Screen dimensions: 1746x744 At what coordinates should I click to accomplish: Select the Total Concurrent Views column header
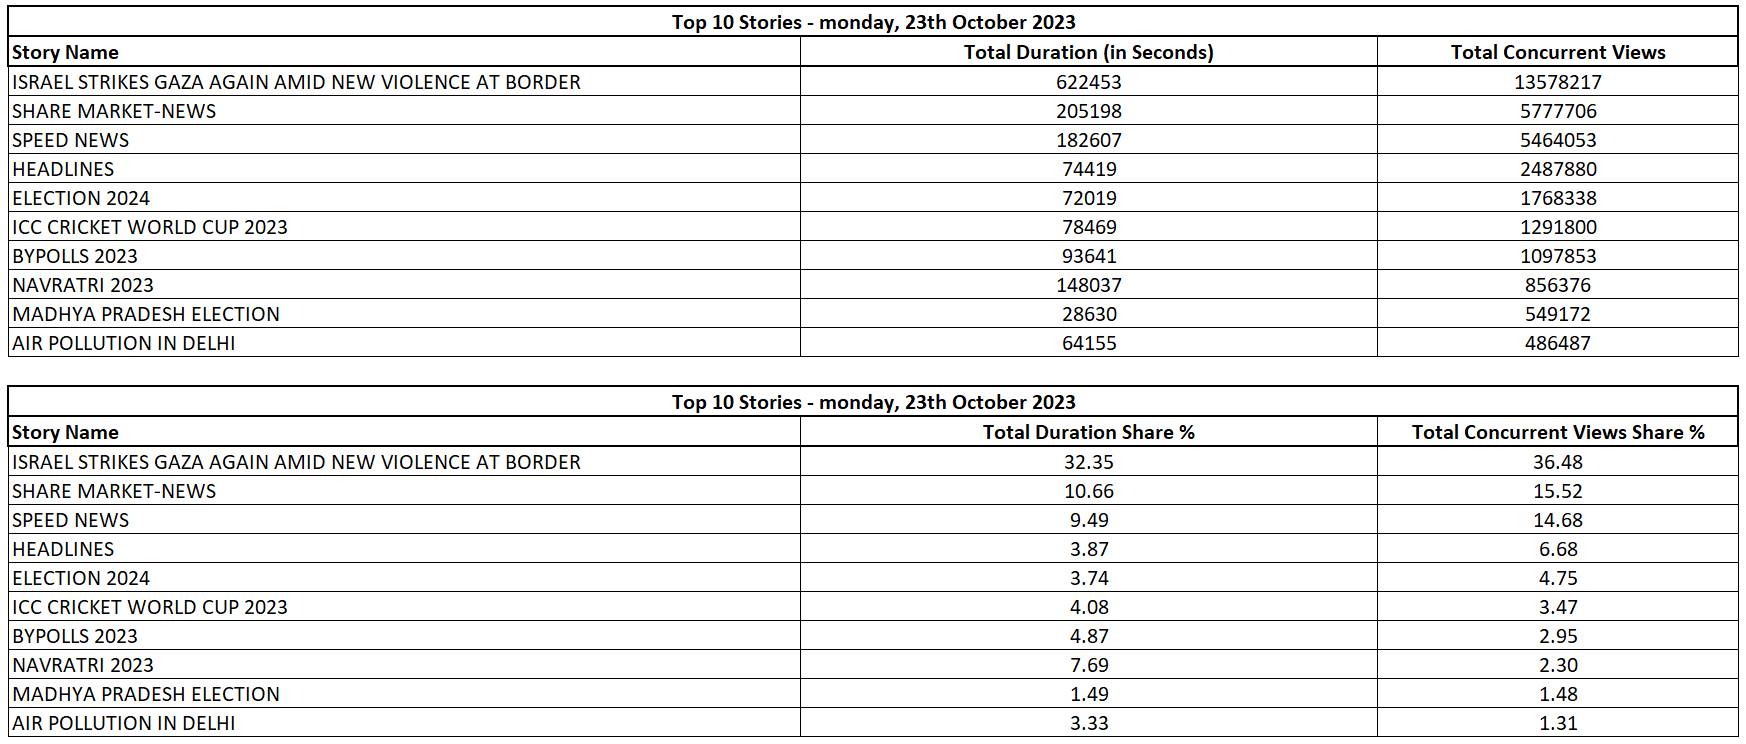1557,52
